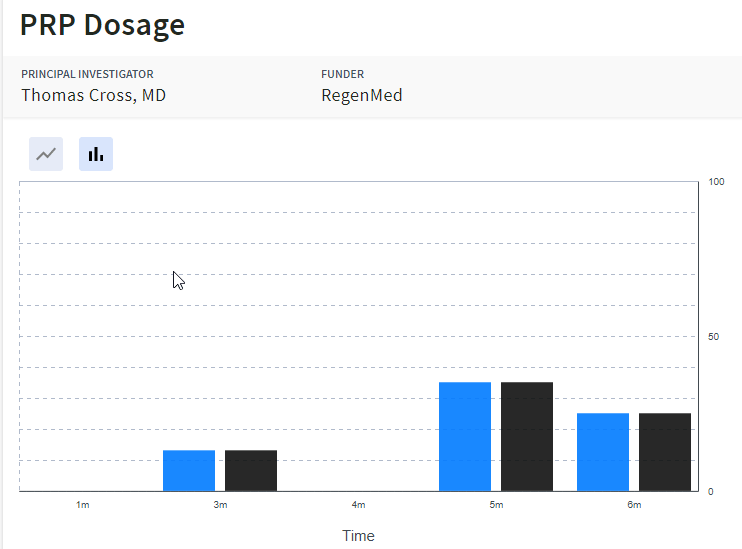Click the blue bar at 3m
Image resolution: width=742 pixels, height=549 pixels.
(x=189, y=470)
